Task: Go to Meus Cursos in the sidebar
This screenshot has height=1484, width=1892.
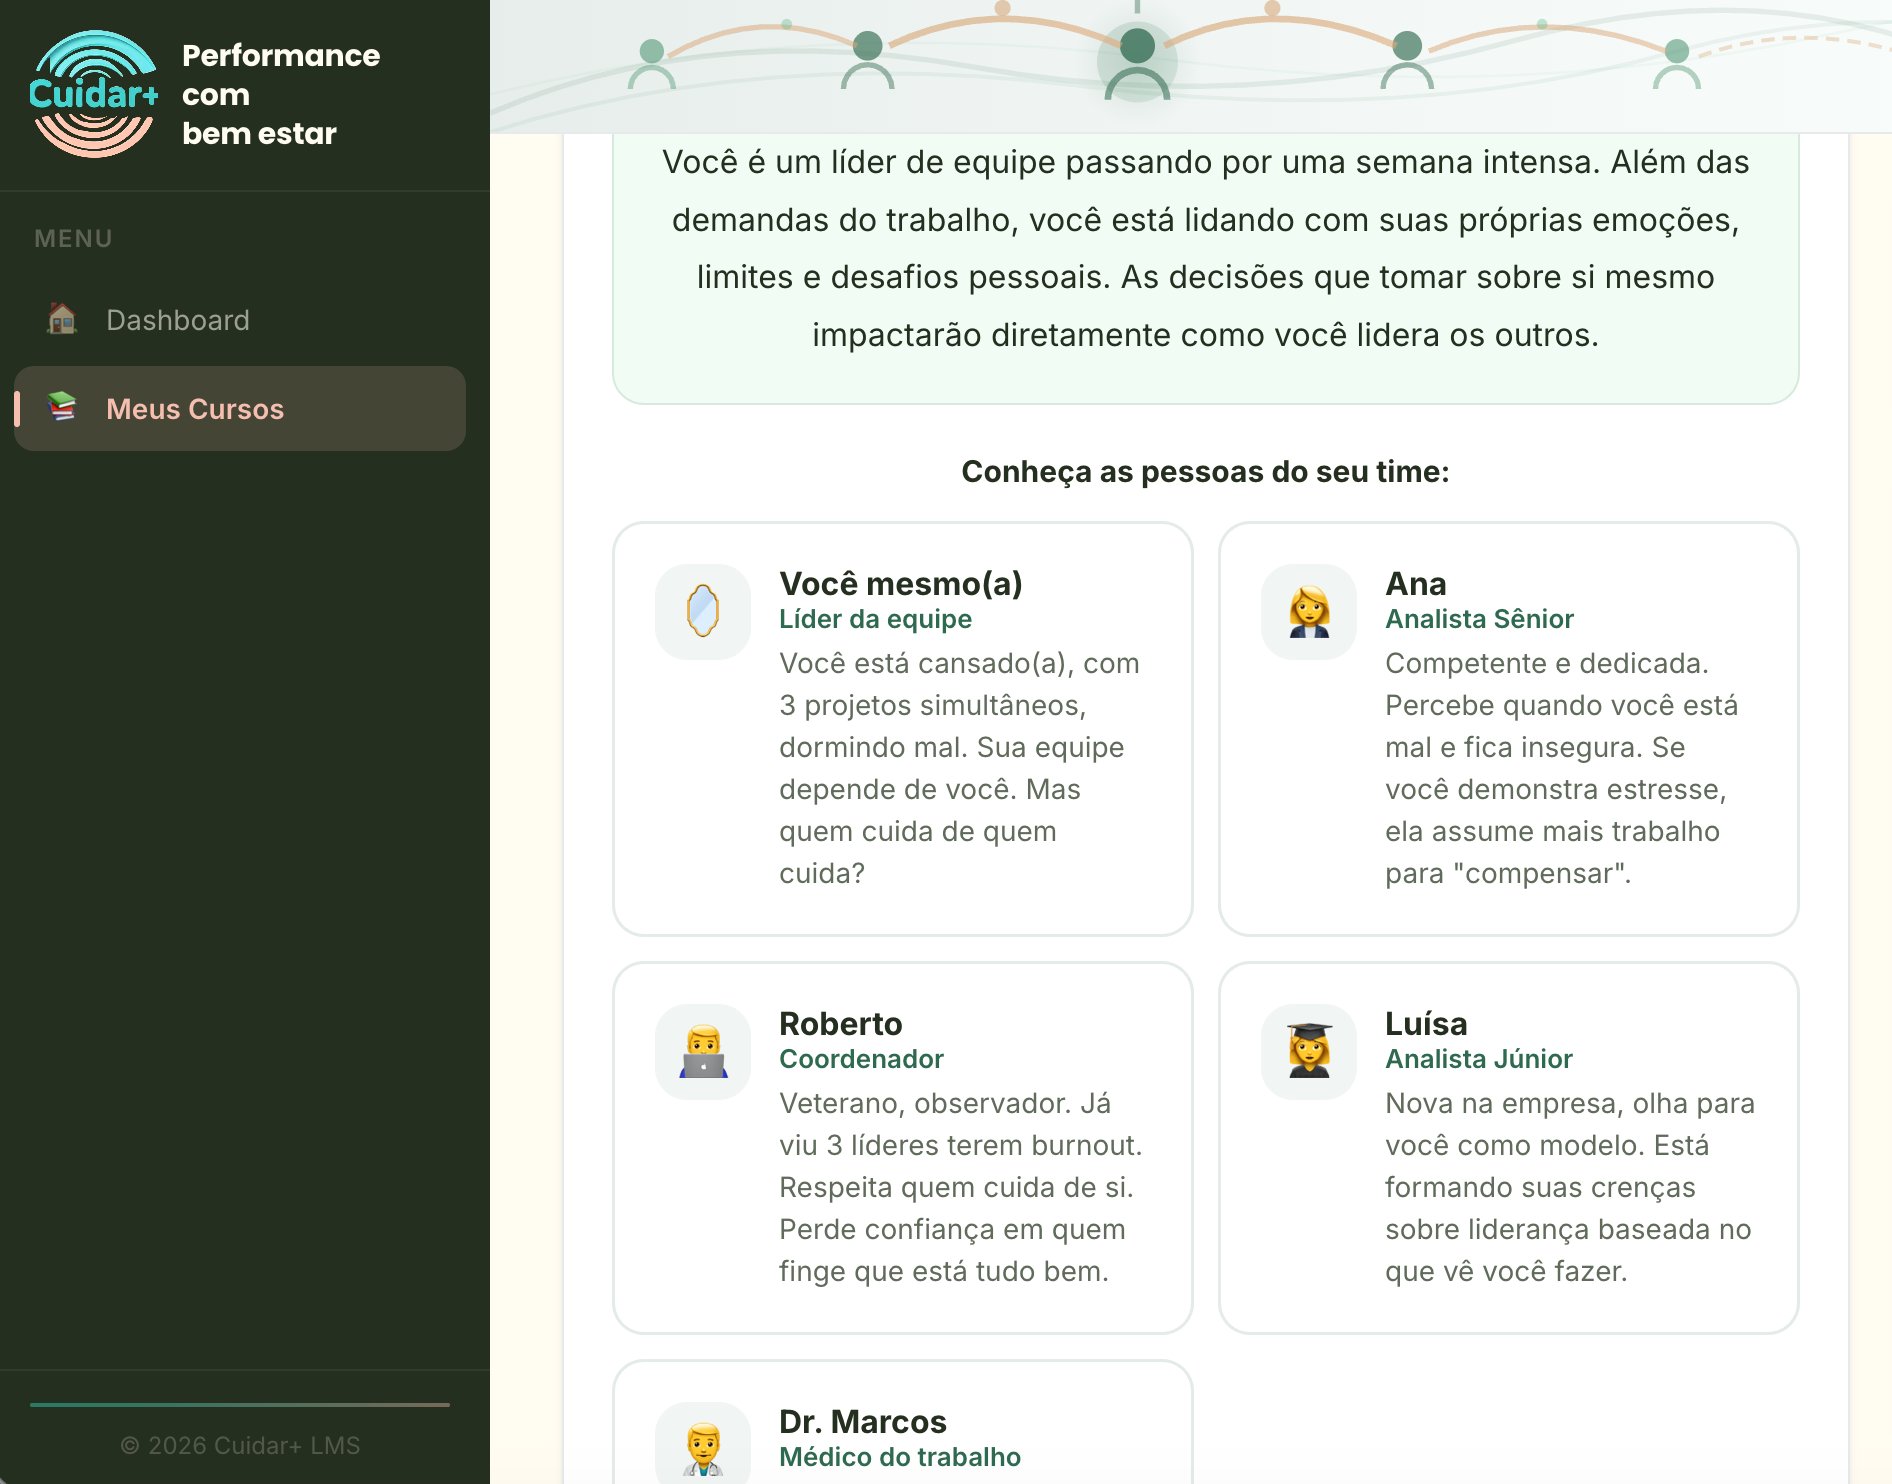Action: click(195, 409)
